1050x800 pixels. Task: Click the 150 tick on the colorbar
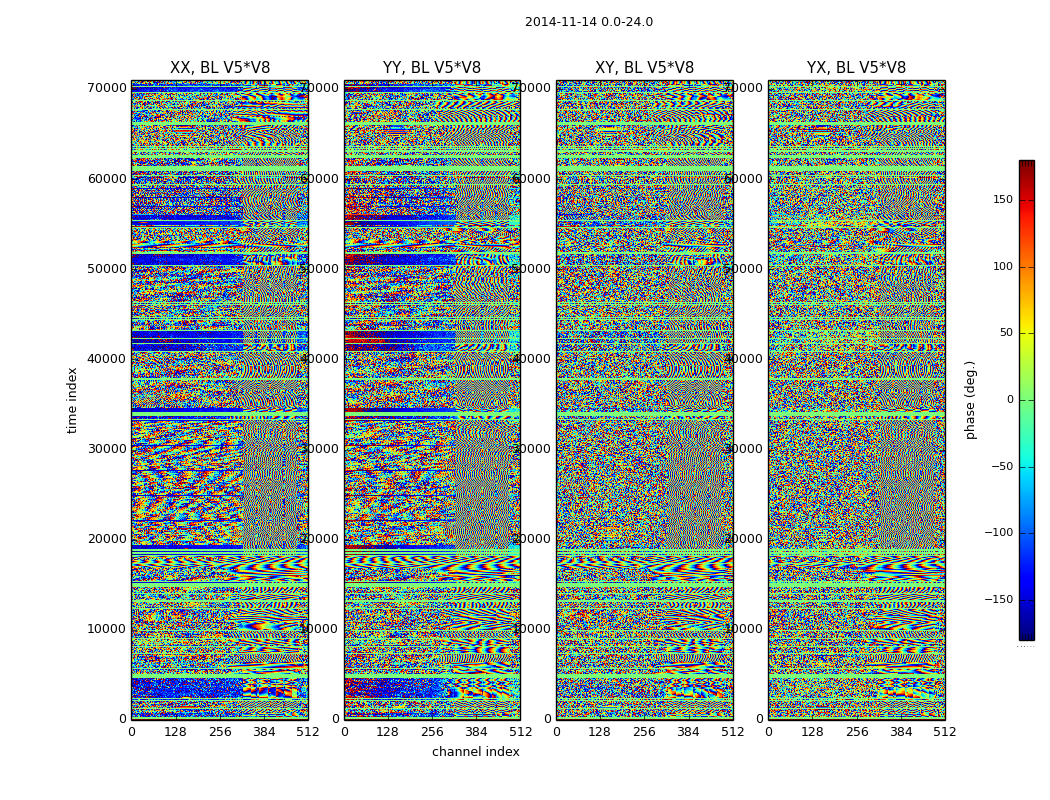point(1002,200)
